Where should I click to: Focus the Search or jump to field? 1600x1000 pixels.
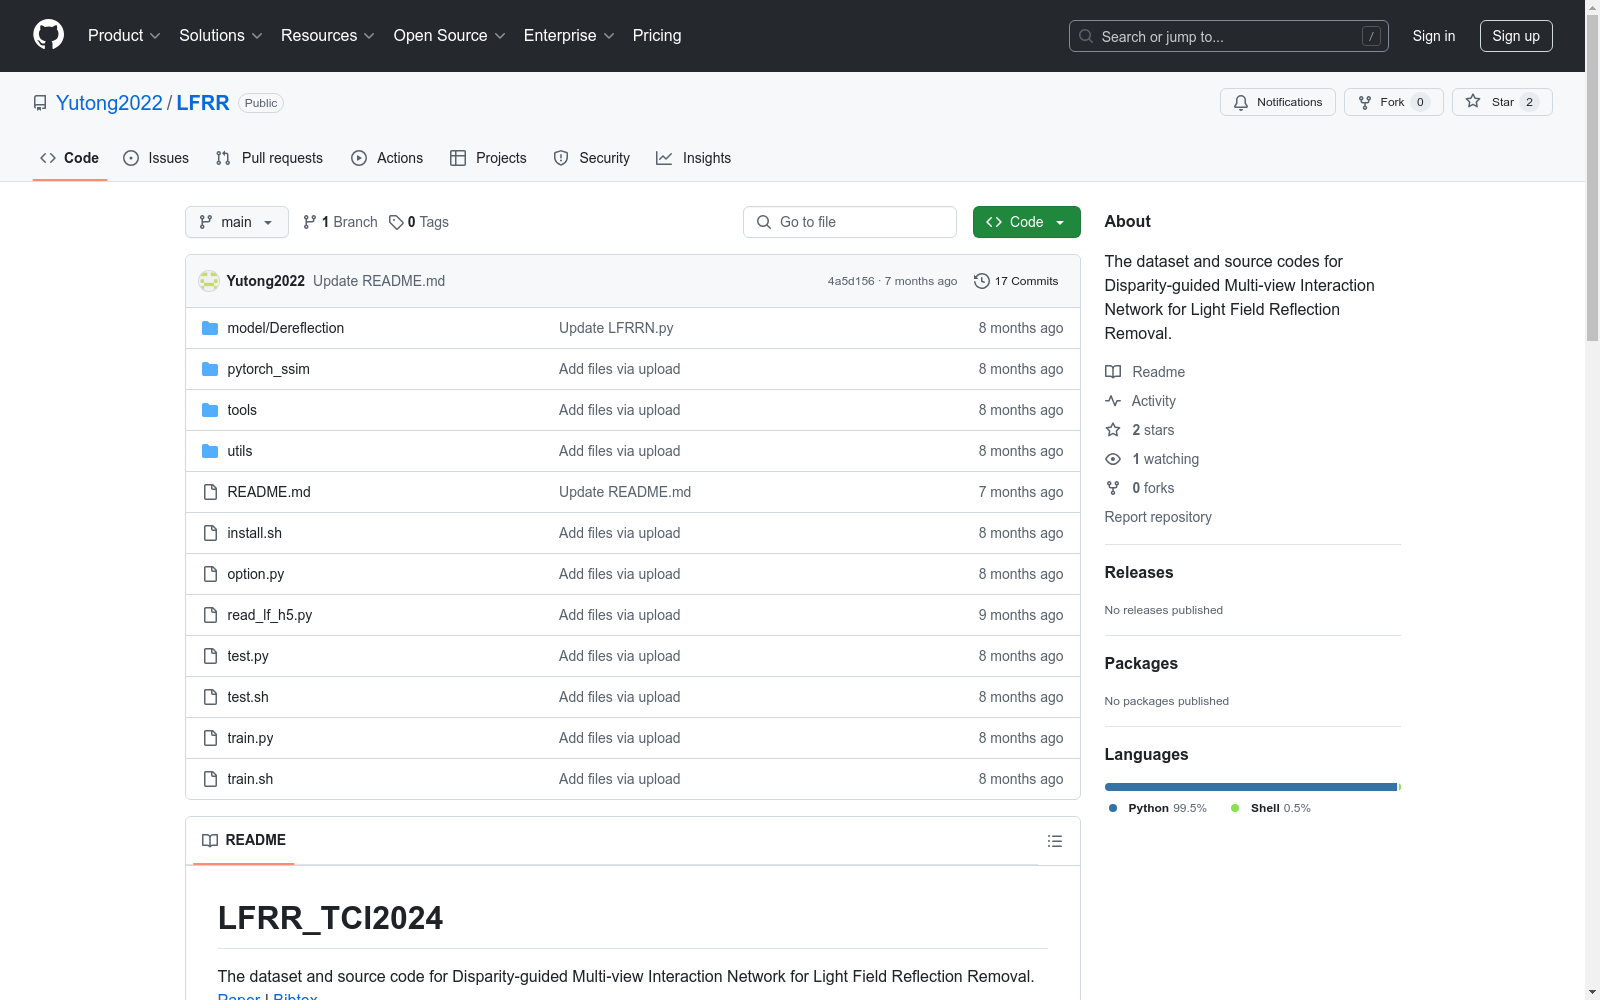(1229, 36)
